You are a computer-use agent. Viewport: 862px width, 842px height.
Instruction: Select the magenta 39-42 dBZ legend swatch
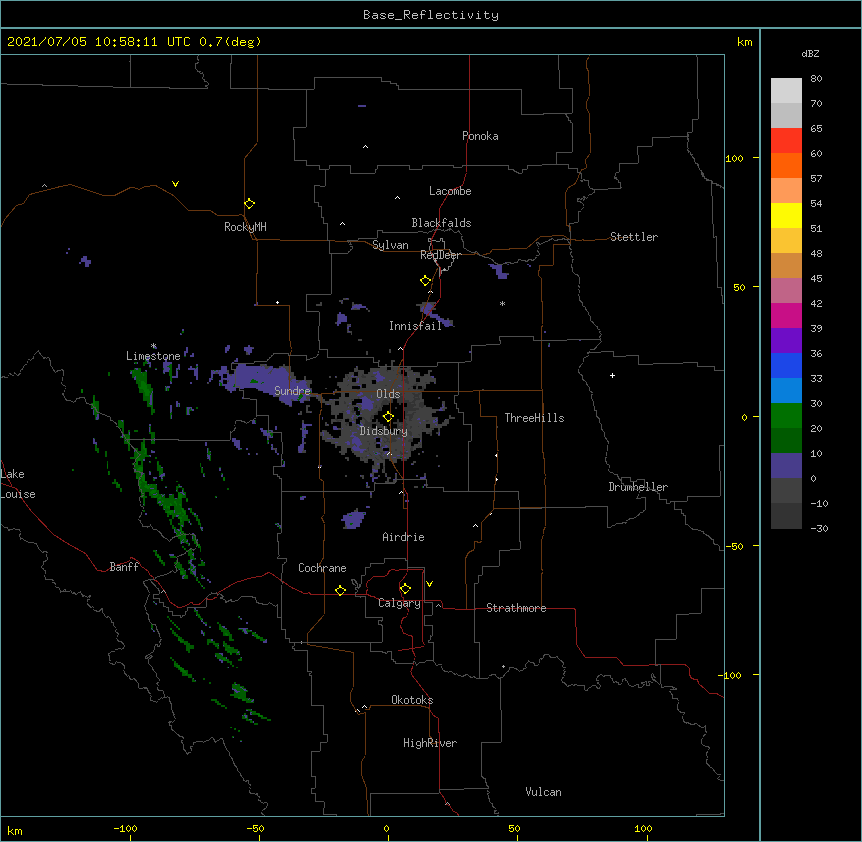pyautogui.click(x=786, y=315)
